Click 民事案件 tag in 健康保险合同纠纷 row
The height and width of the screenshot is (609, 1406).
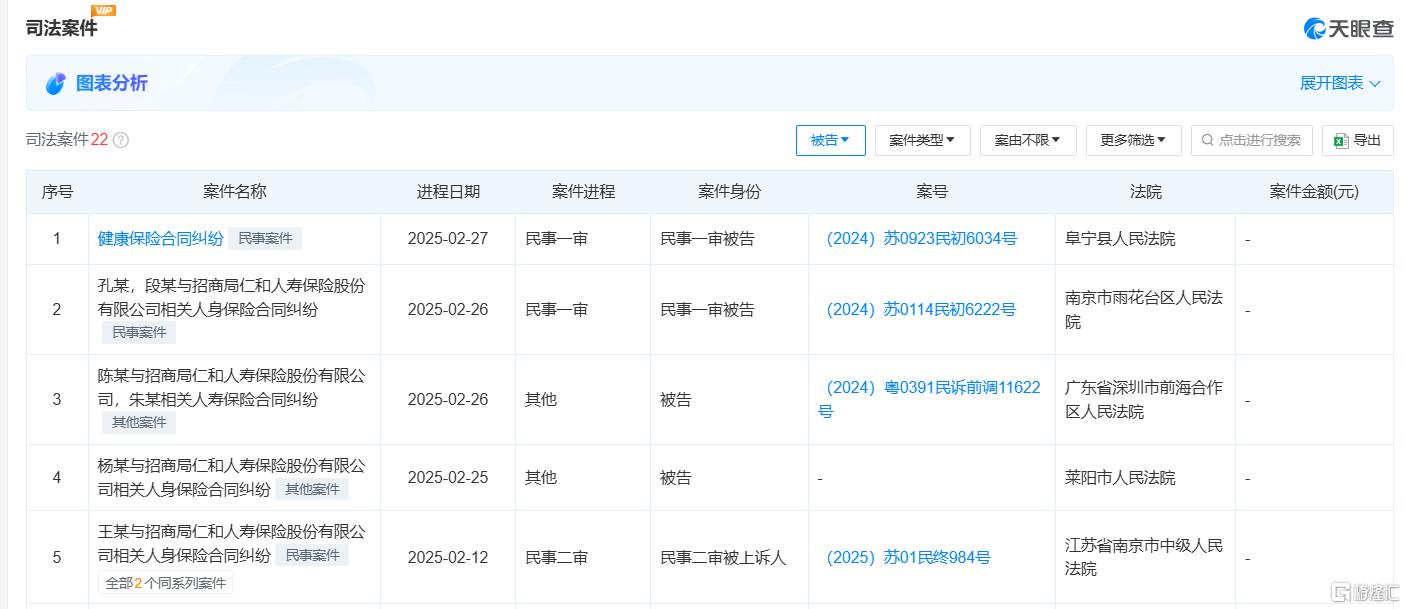click(265, 238)
